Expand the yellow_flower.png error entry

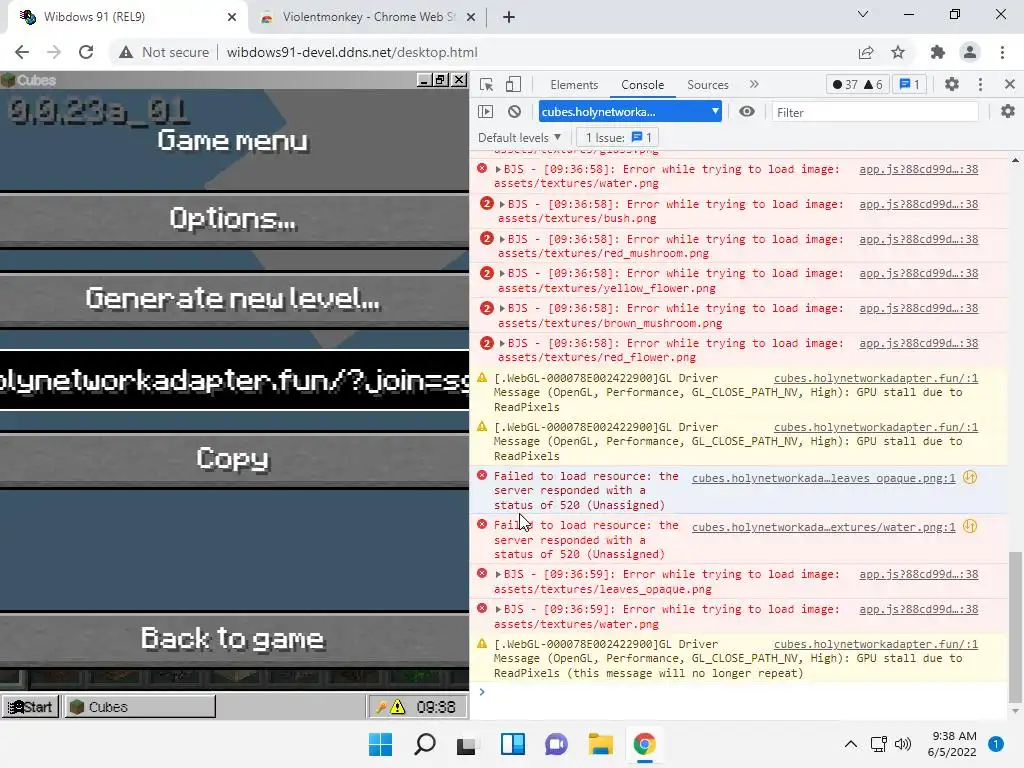[502, 274]
